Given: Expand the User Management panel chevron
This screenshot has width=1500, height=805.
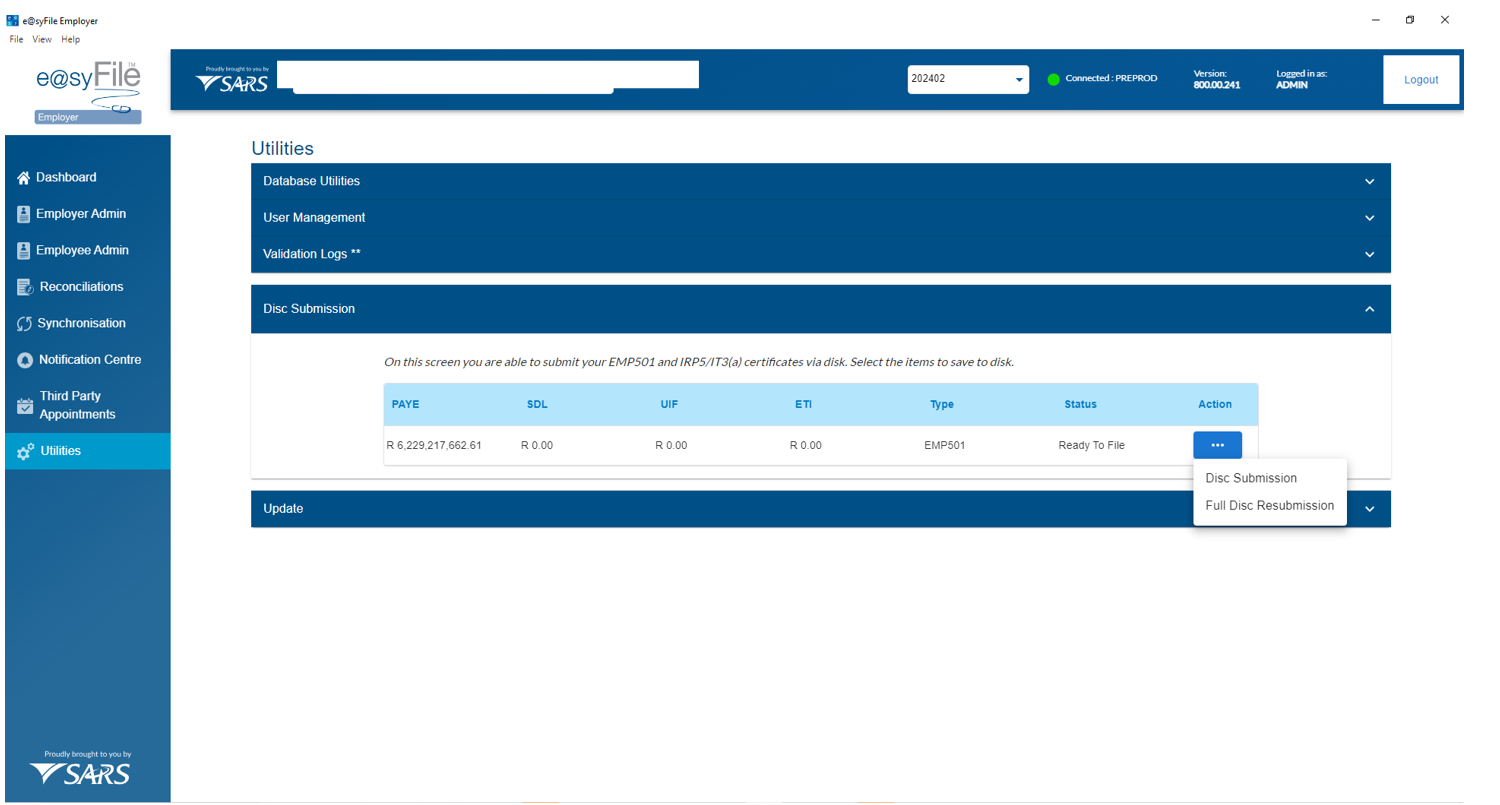Looking at the screenshot, I should [1369, 218].
